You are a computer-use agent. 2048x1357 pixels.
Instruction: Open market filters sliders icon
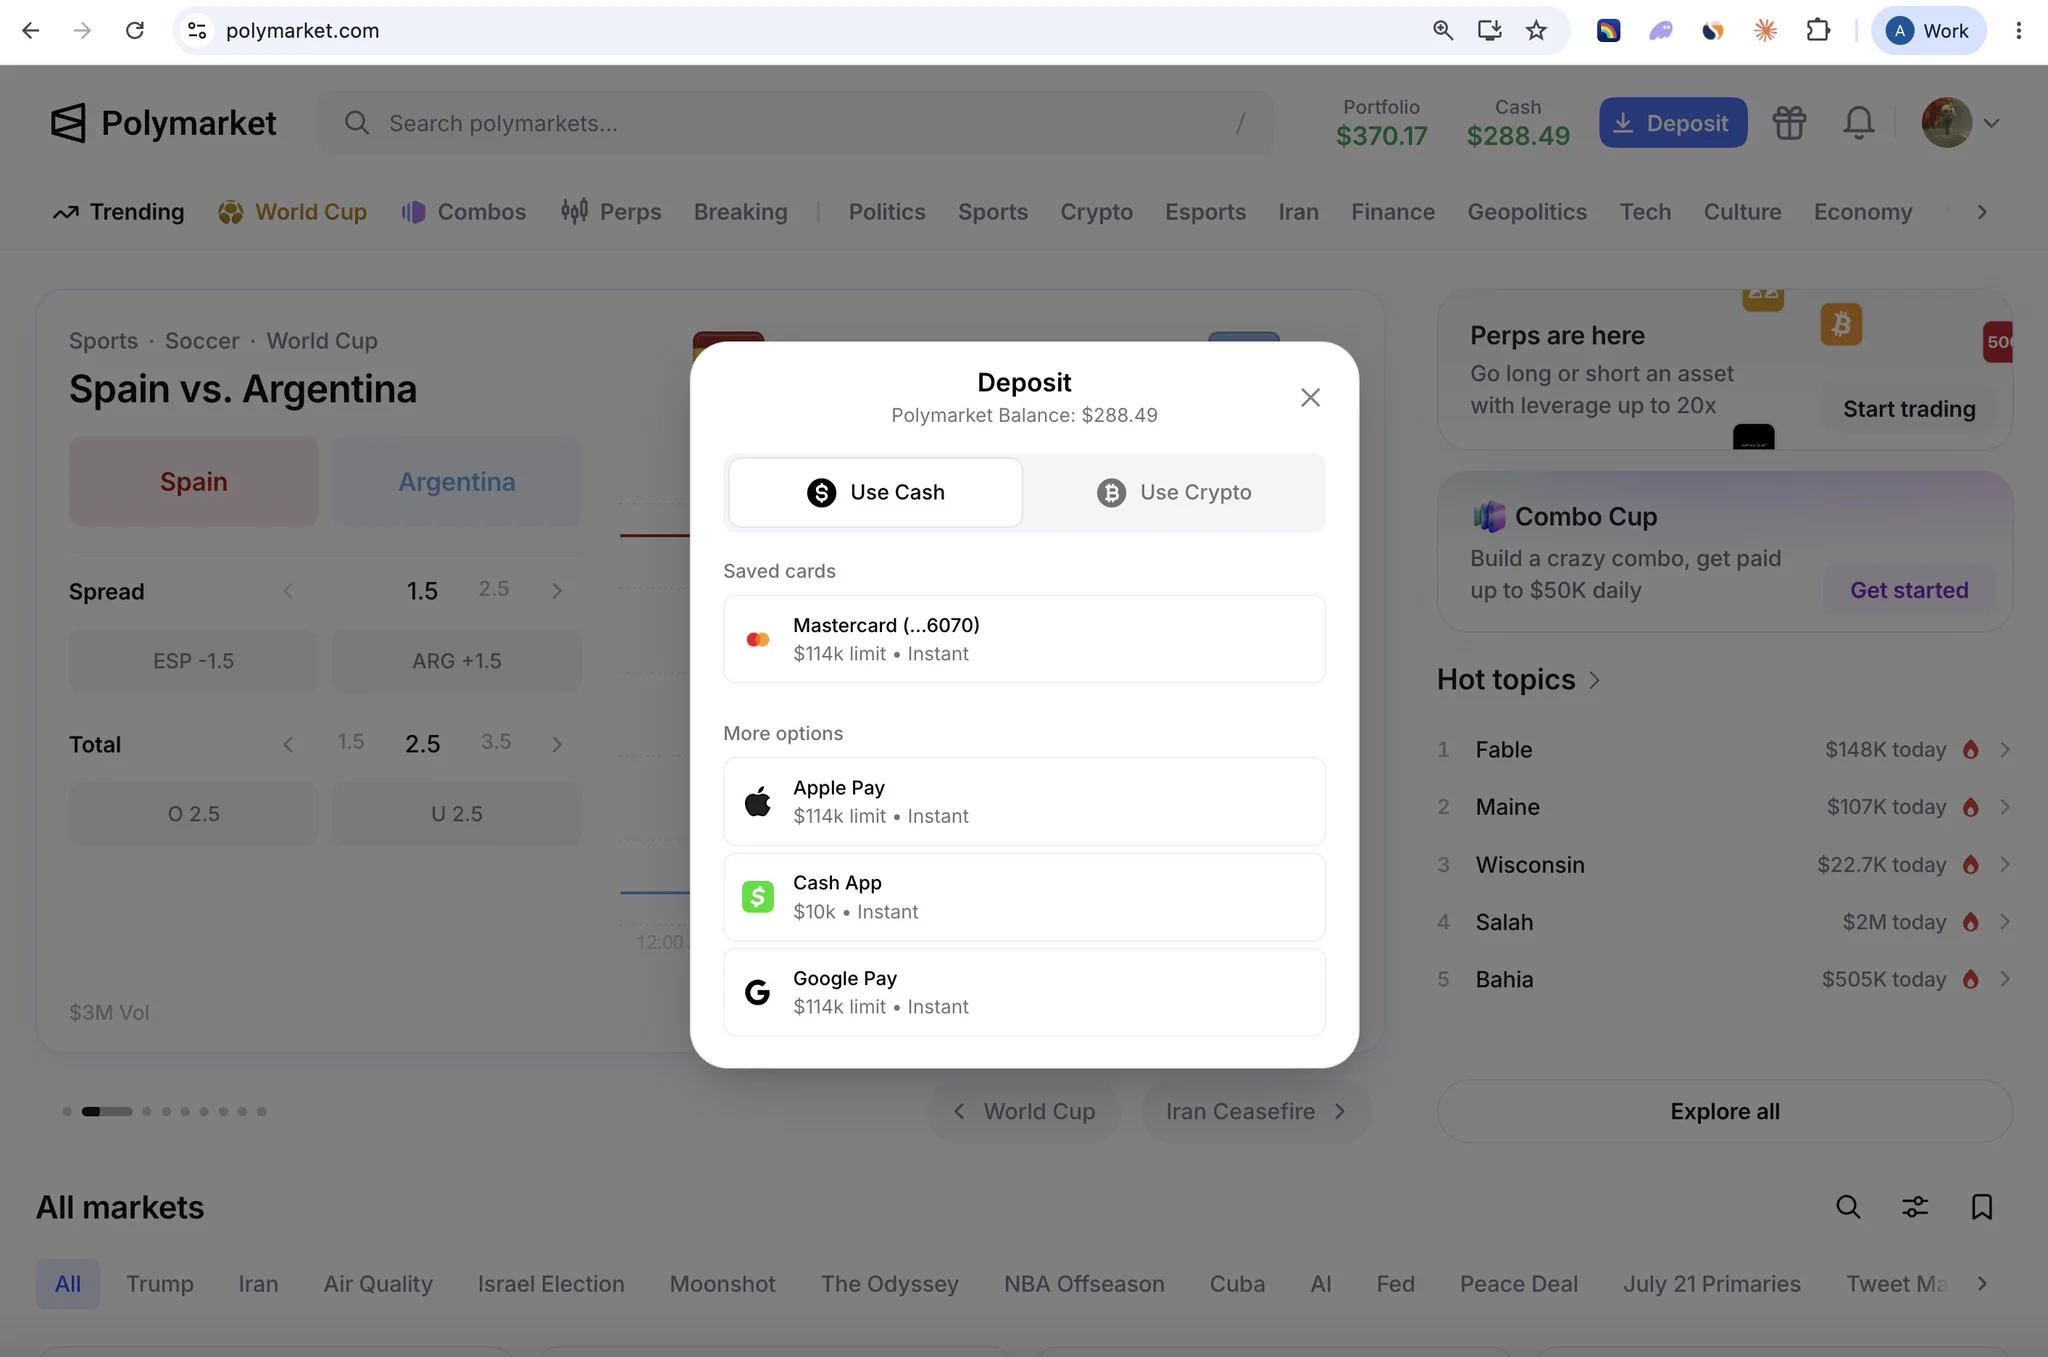(x=1914, y=1207)
